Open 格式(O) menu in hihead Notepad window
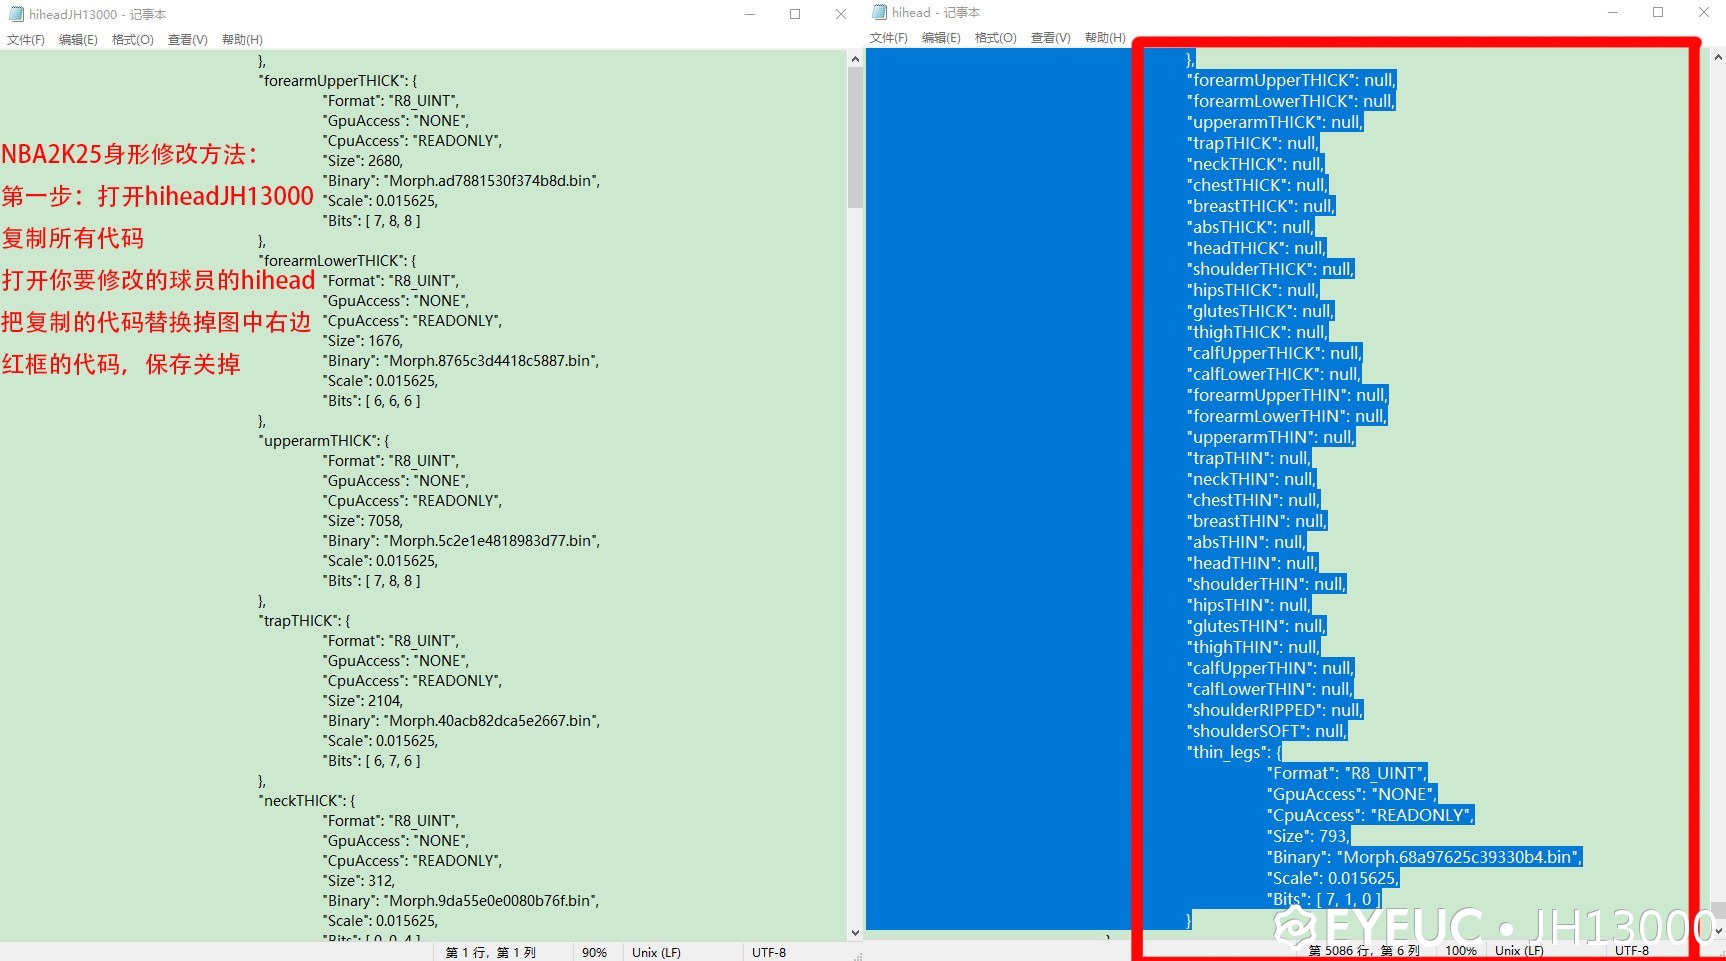Image resolution: width=1726 pixels, height=961 pixels. click(996, 38)
